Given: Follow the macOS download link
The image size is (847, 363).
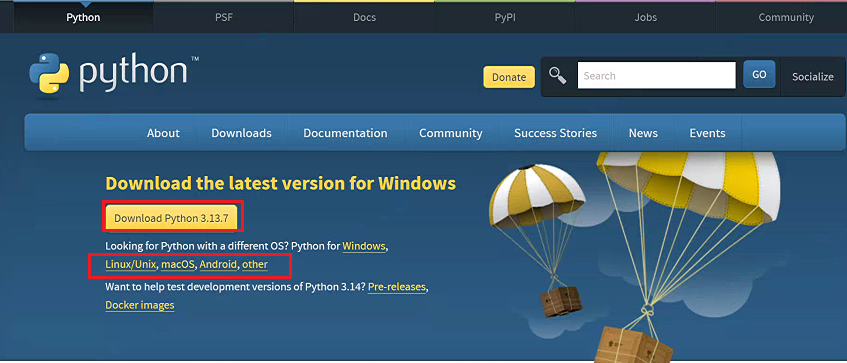Looking at the screenshot, I should pyautogui.click(x=178, y=265).
